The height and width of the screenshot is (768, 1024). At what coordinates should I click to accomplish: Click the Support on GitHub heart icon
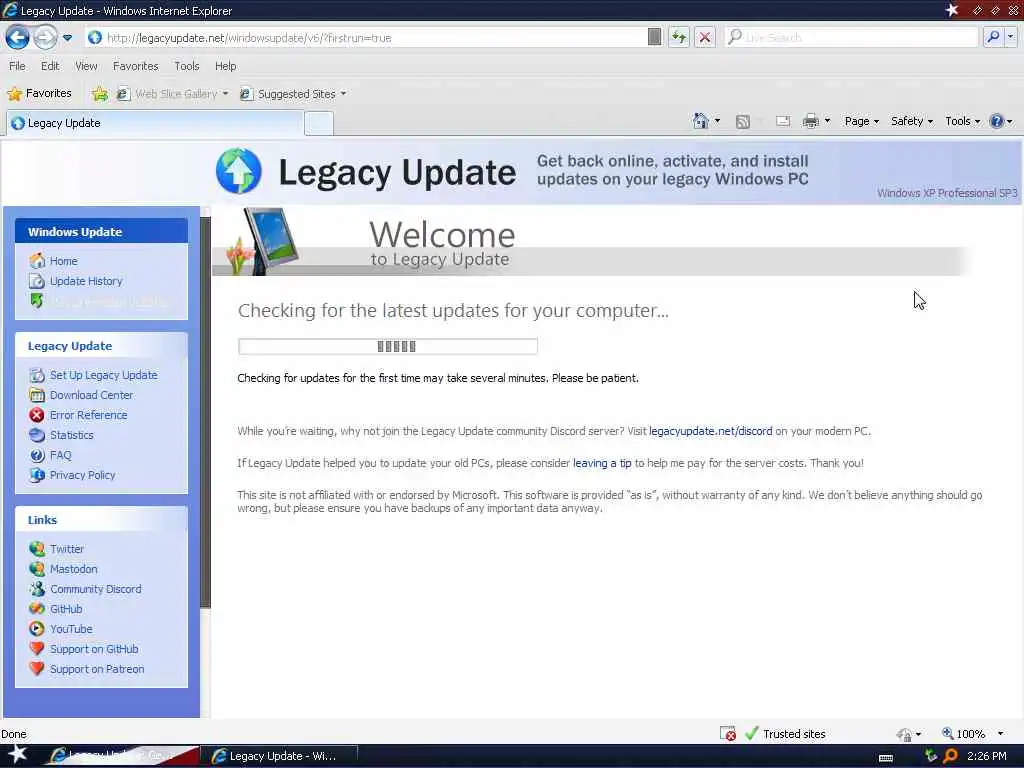[x=37, y=648]
